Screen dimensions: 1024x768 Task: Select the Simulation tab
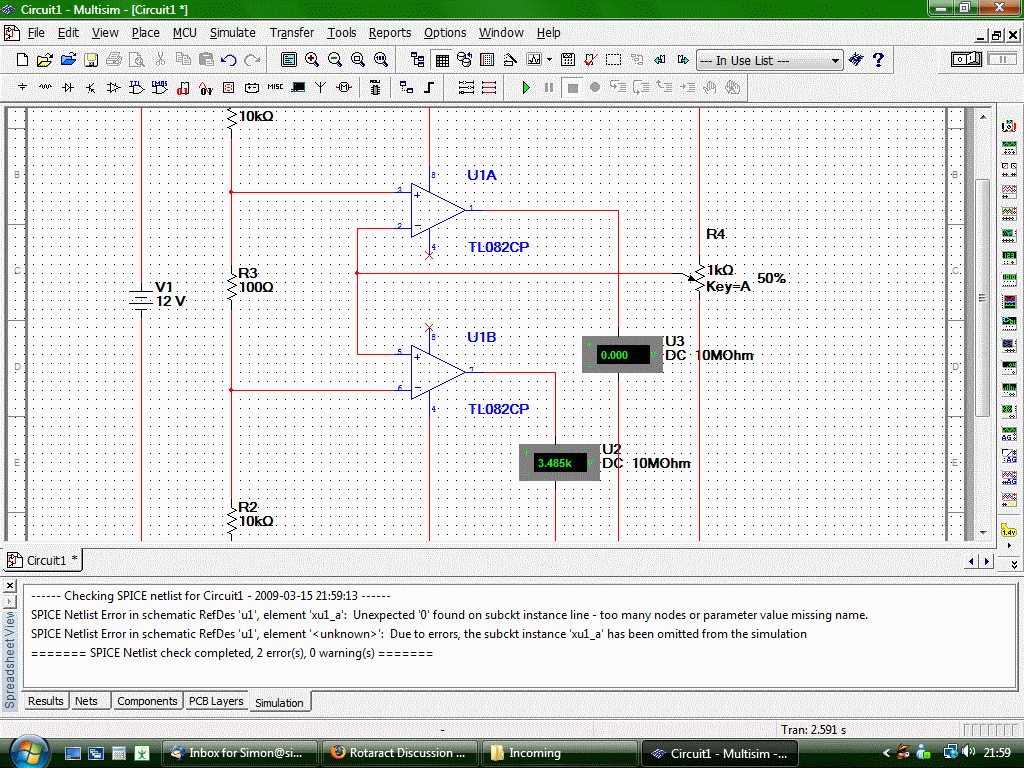(280, 703)
